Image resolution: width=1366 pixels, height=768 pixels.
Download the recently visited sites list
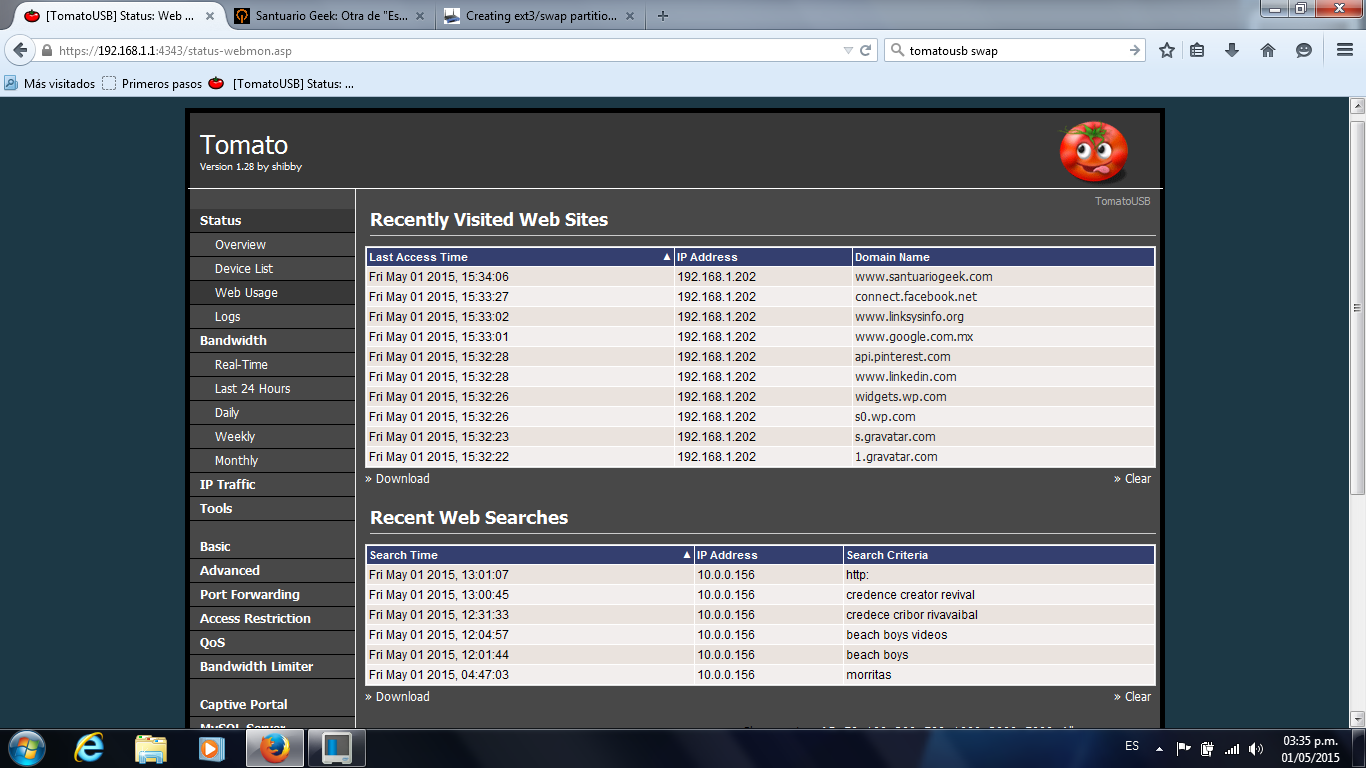[402, 479]
